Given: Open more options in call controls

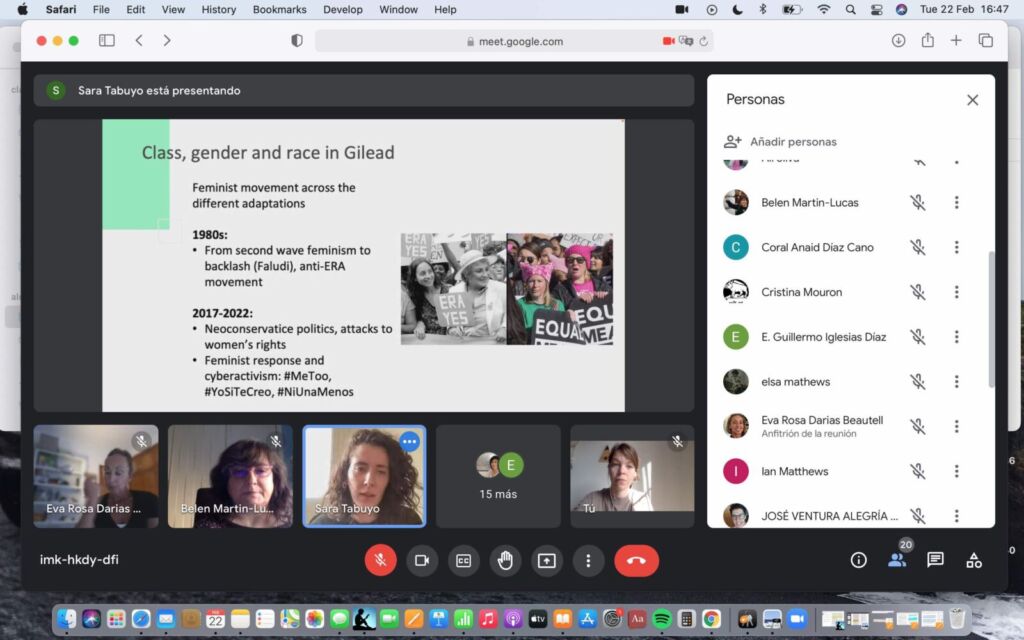Looking at the screenshot, I should click(x=589, y=560).
